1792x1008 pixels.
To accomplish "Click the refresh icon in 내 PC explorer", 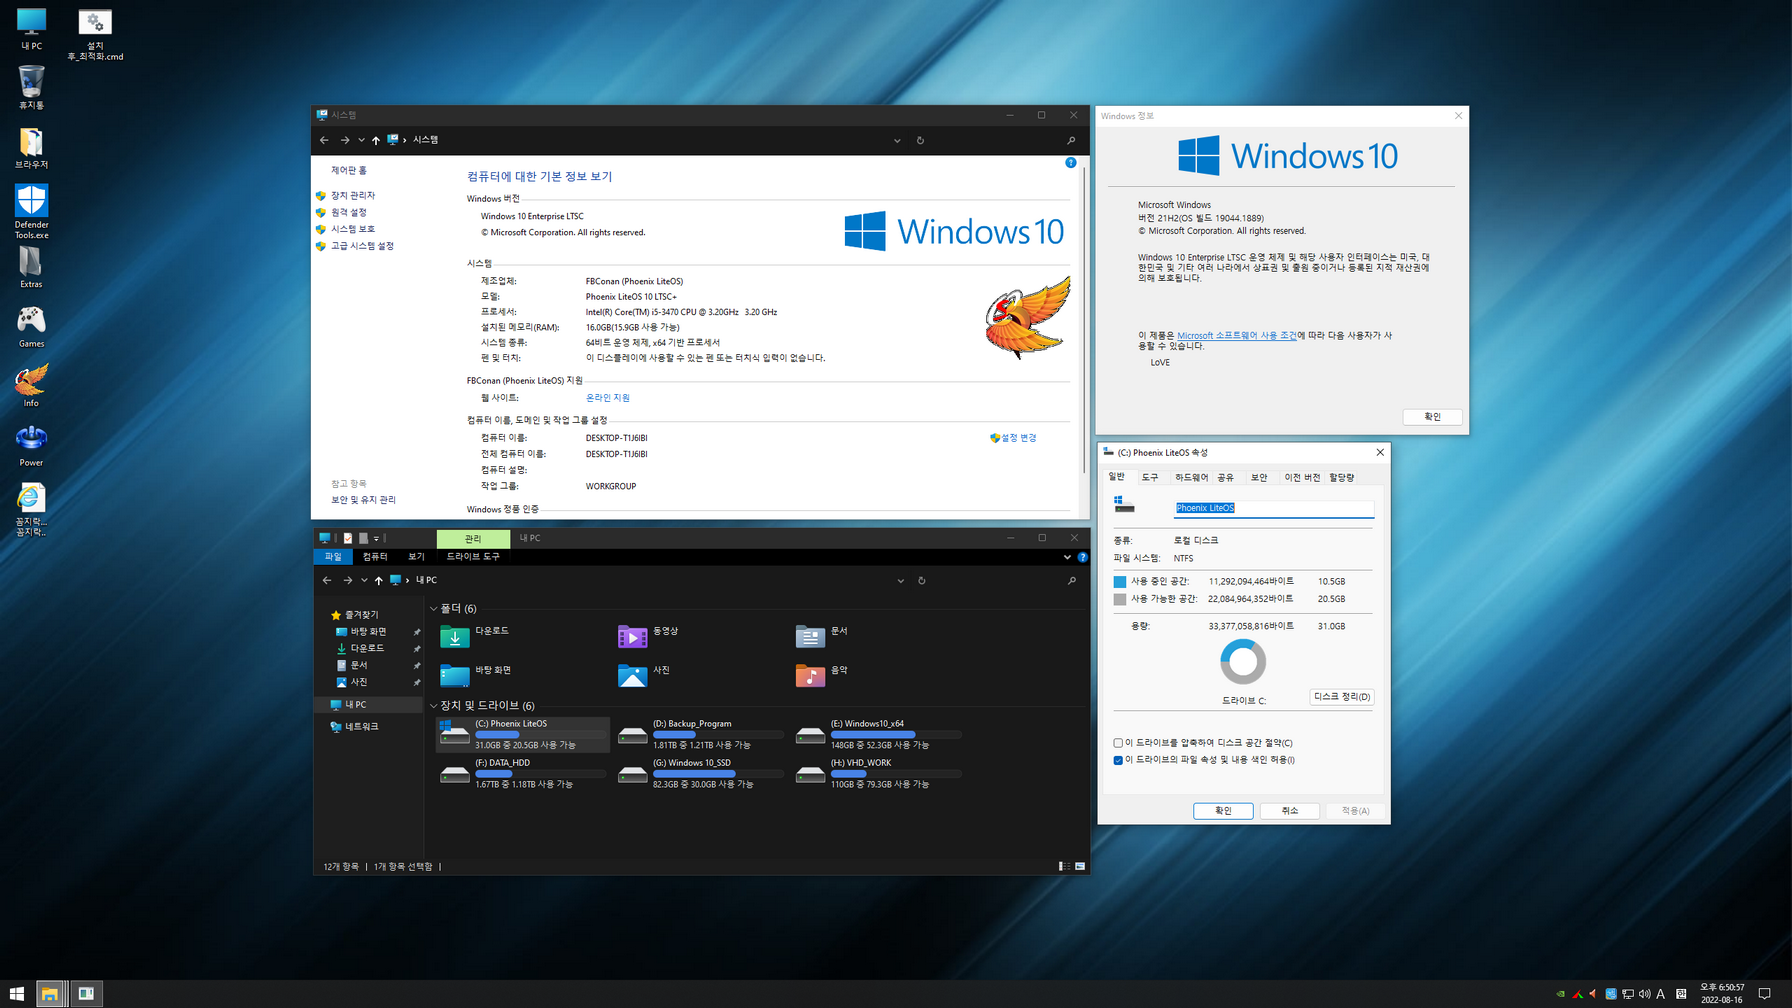I will [921, 580].
